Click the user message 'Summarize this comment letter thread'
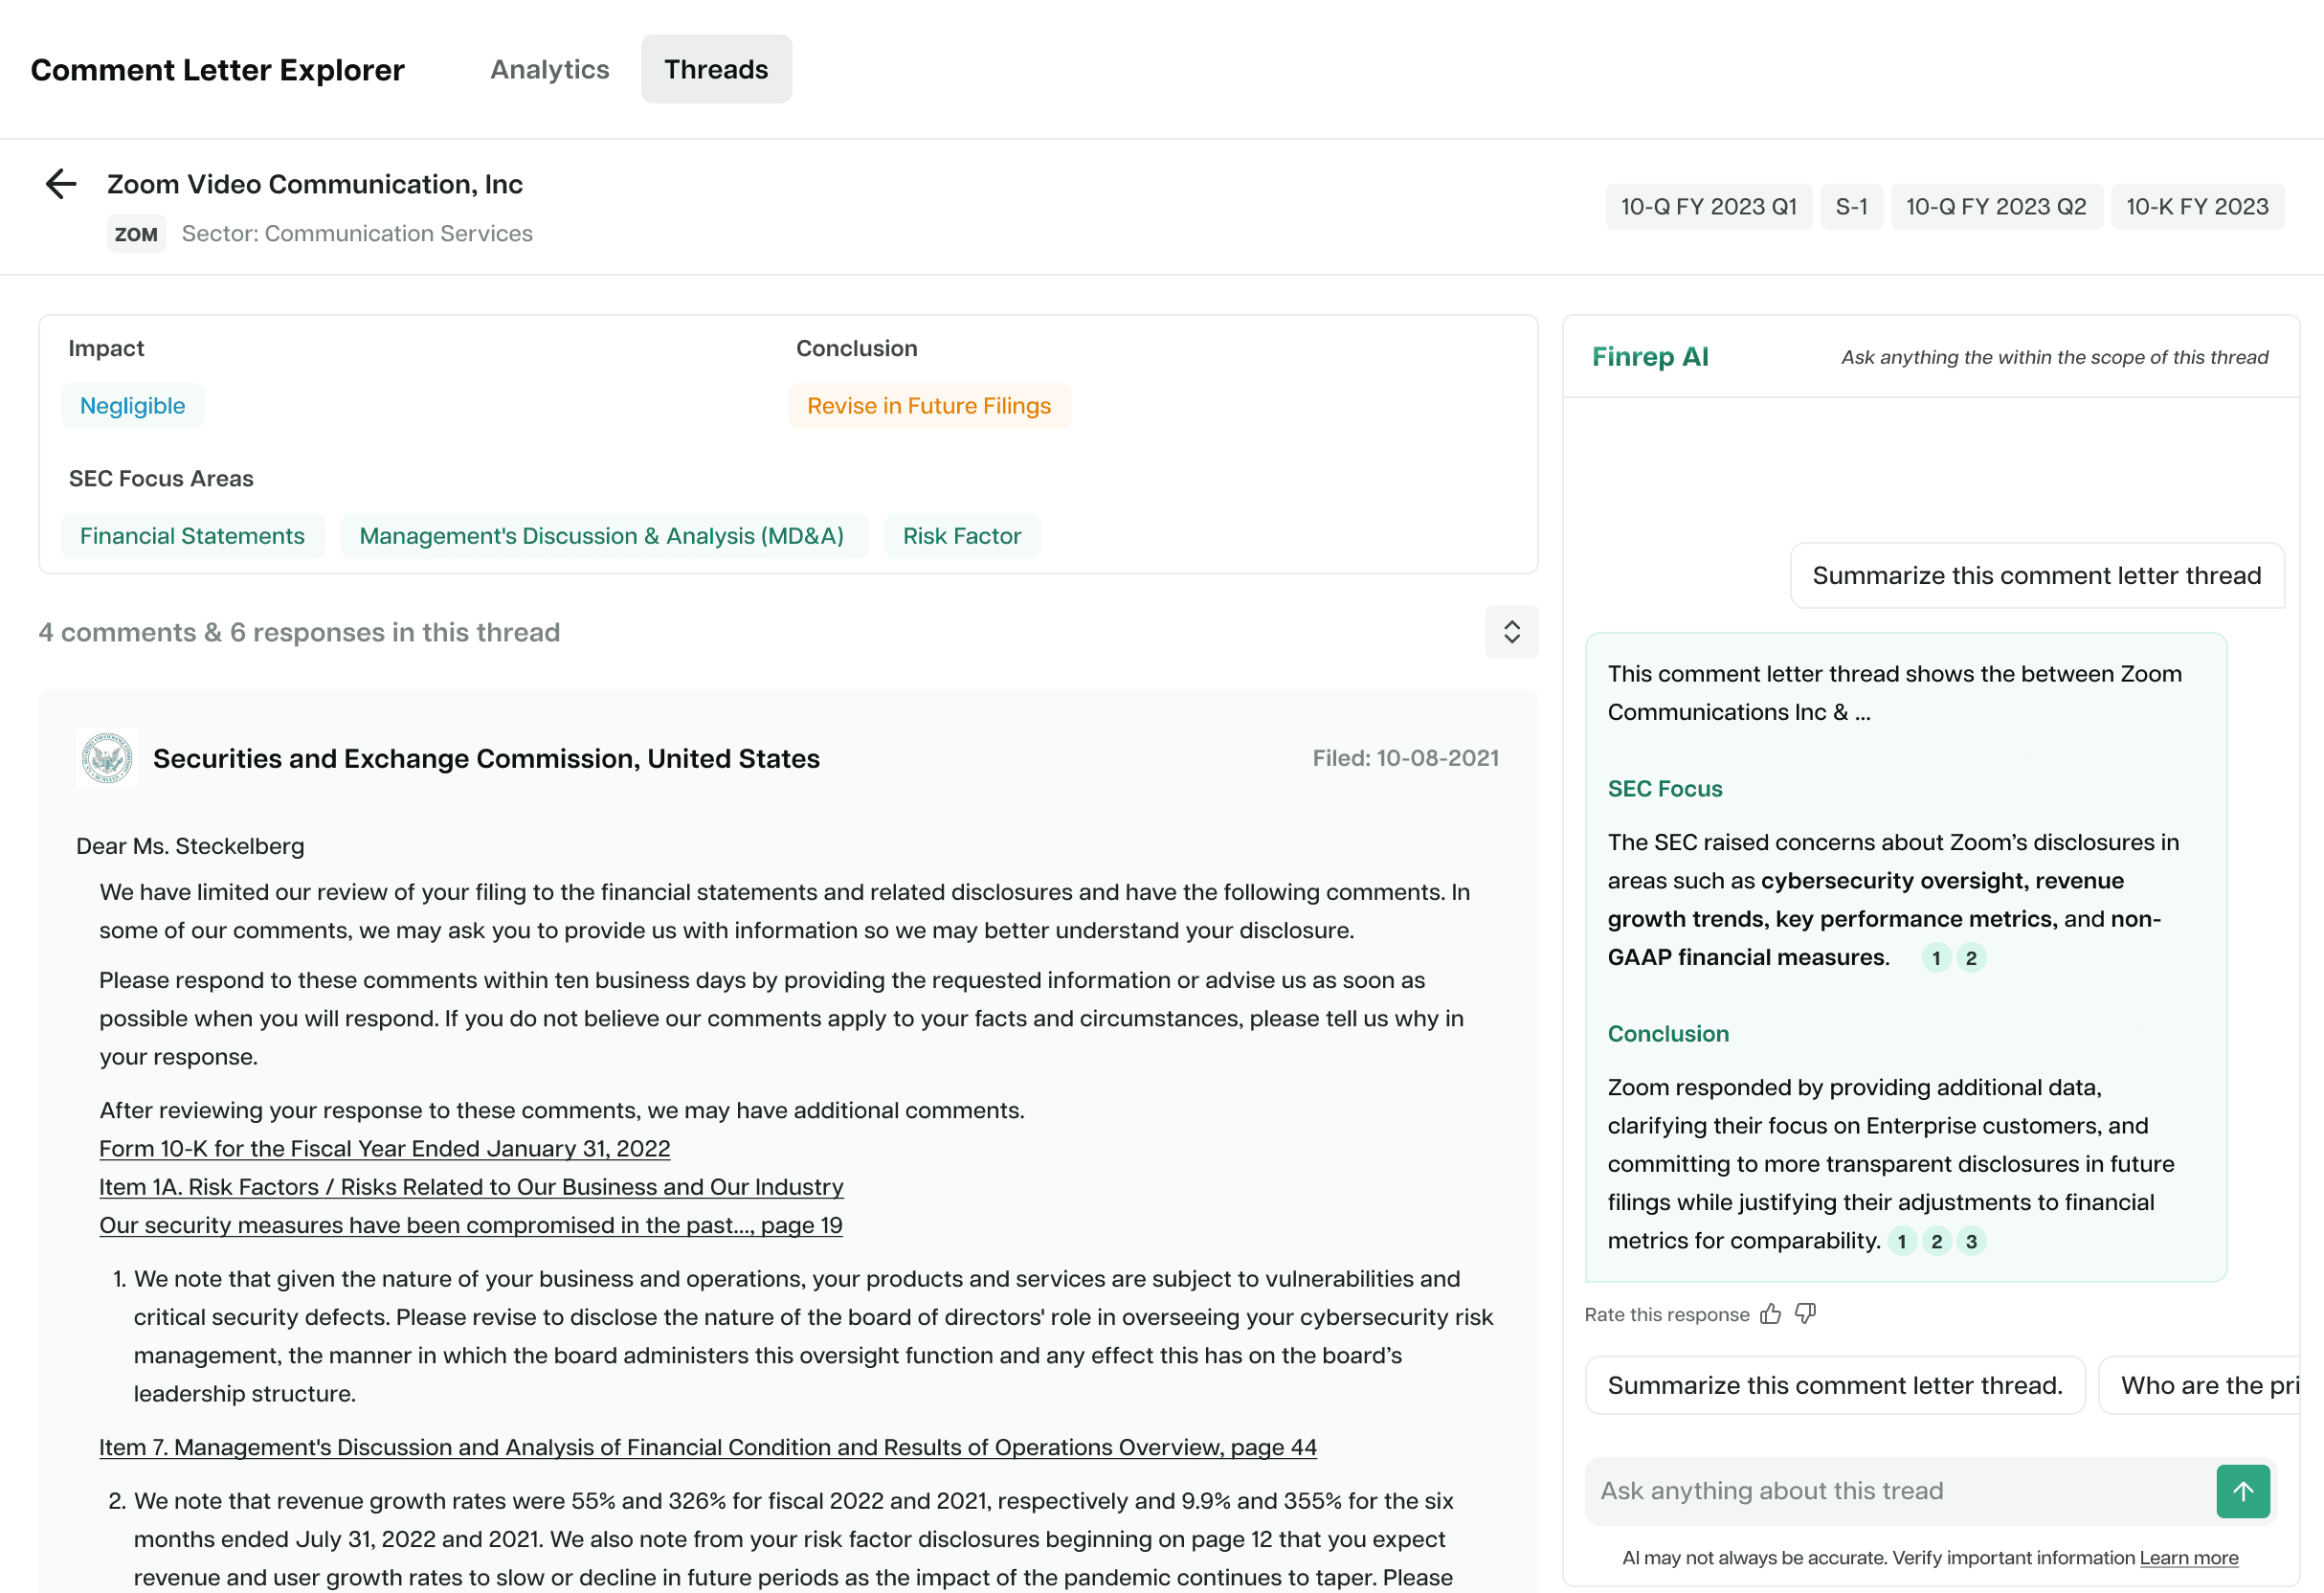 pos(2037,576)
